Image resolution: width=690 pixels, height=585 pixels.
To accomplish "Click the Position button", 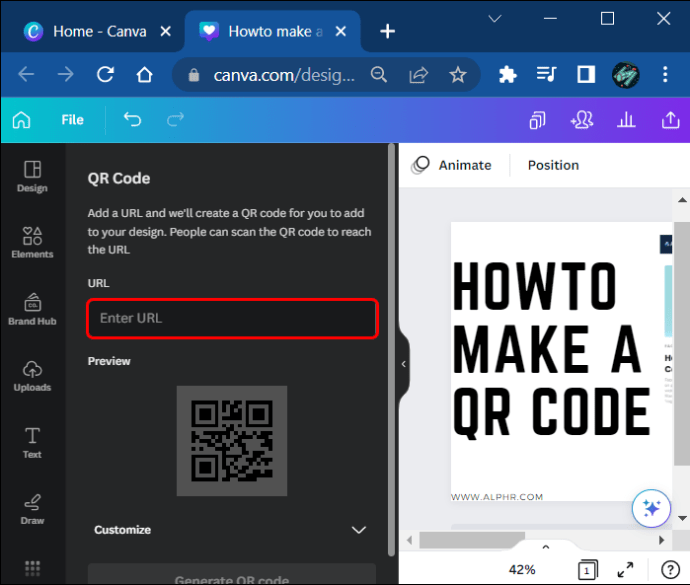I will pos(553,165).
